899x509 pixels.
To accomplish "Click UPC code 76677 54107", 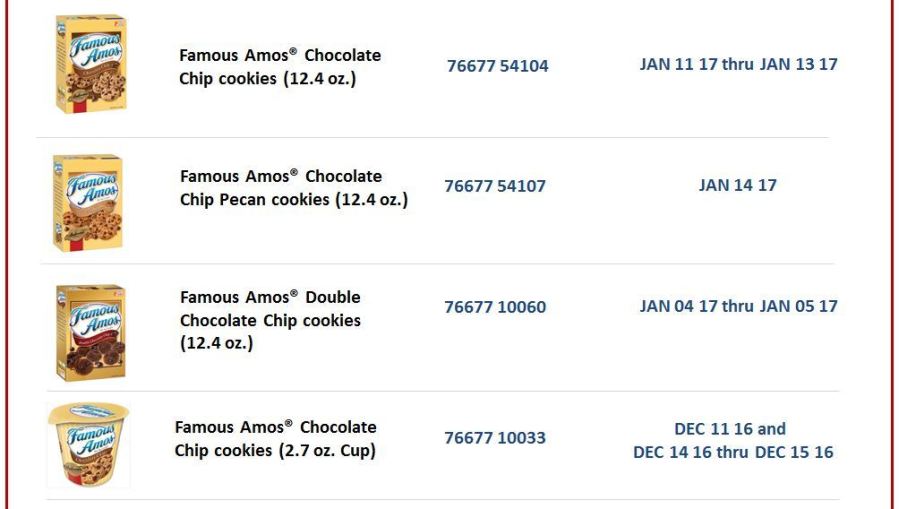I will point(495,186).
